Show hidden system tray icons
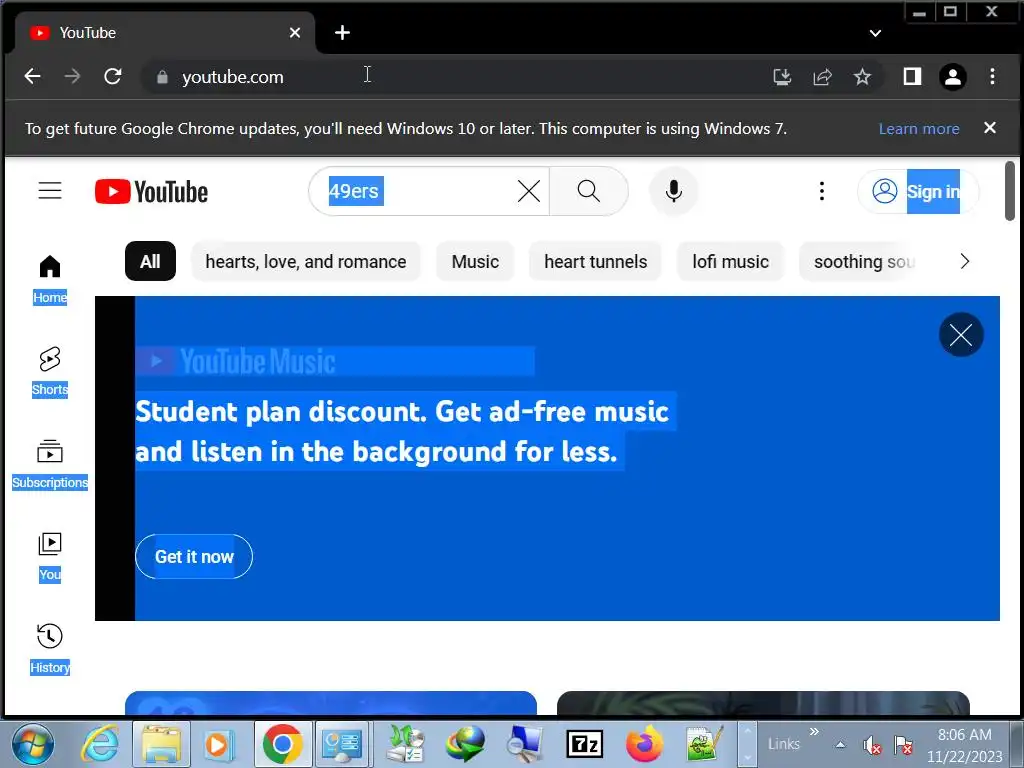Screen dimensions: 1024x768 [x=840, y=744]
